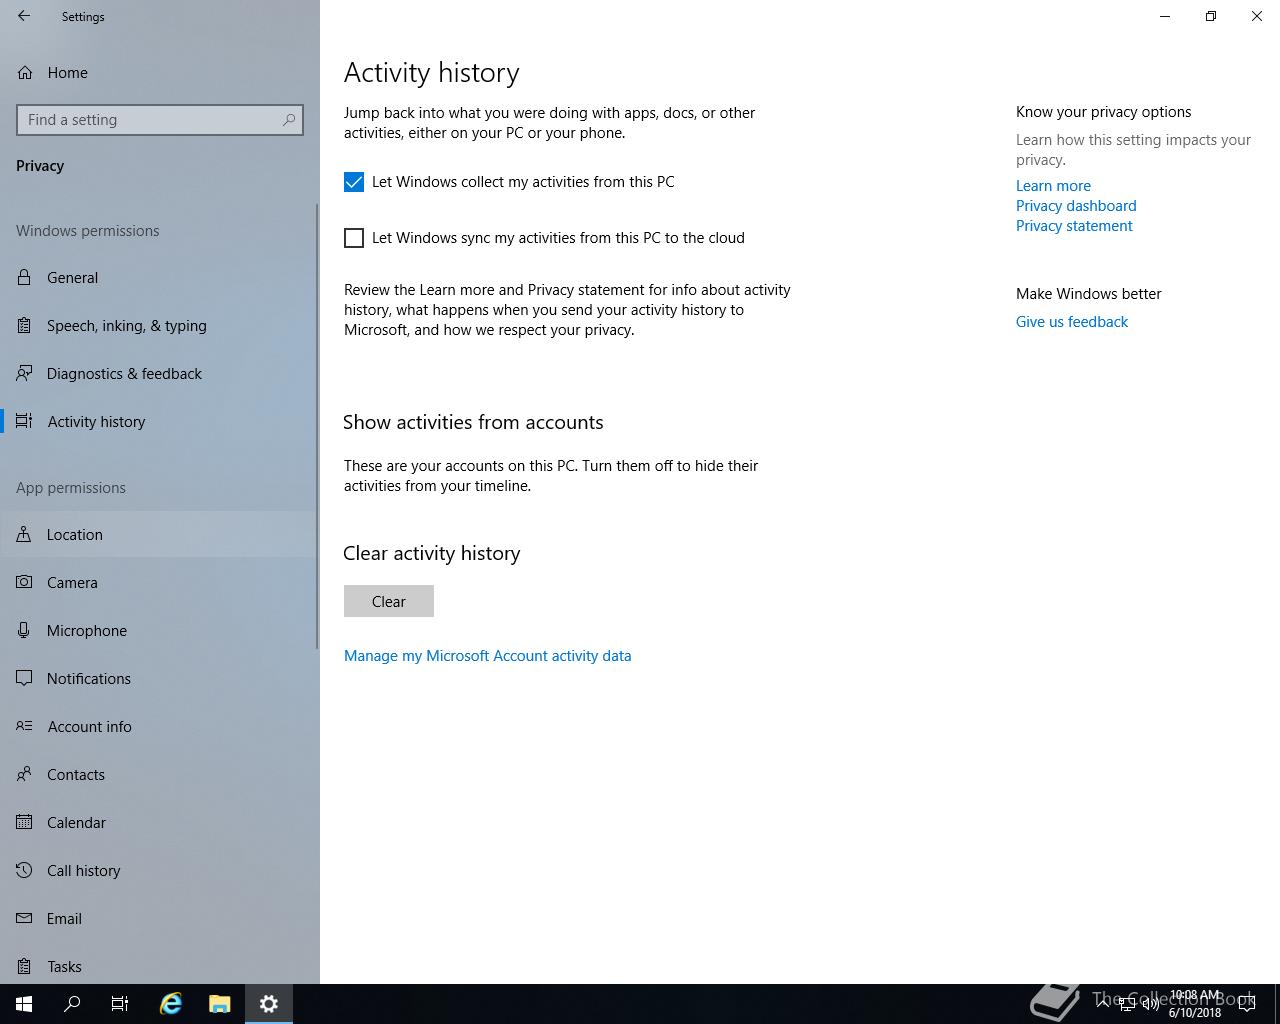The width and height of the screenshot is (1280, 1024).
Task: Open Manage my Microsoft Account activity data
Action: pyautogui.click(x=487, y=656)
